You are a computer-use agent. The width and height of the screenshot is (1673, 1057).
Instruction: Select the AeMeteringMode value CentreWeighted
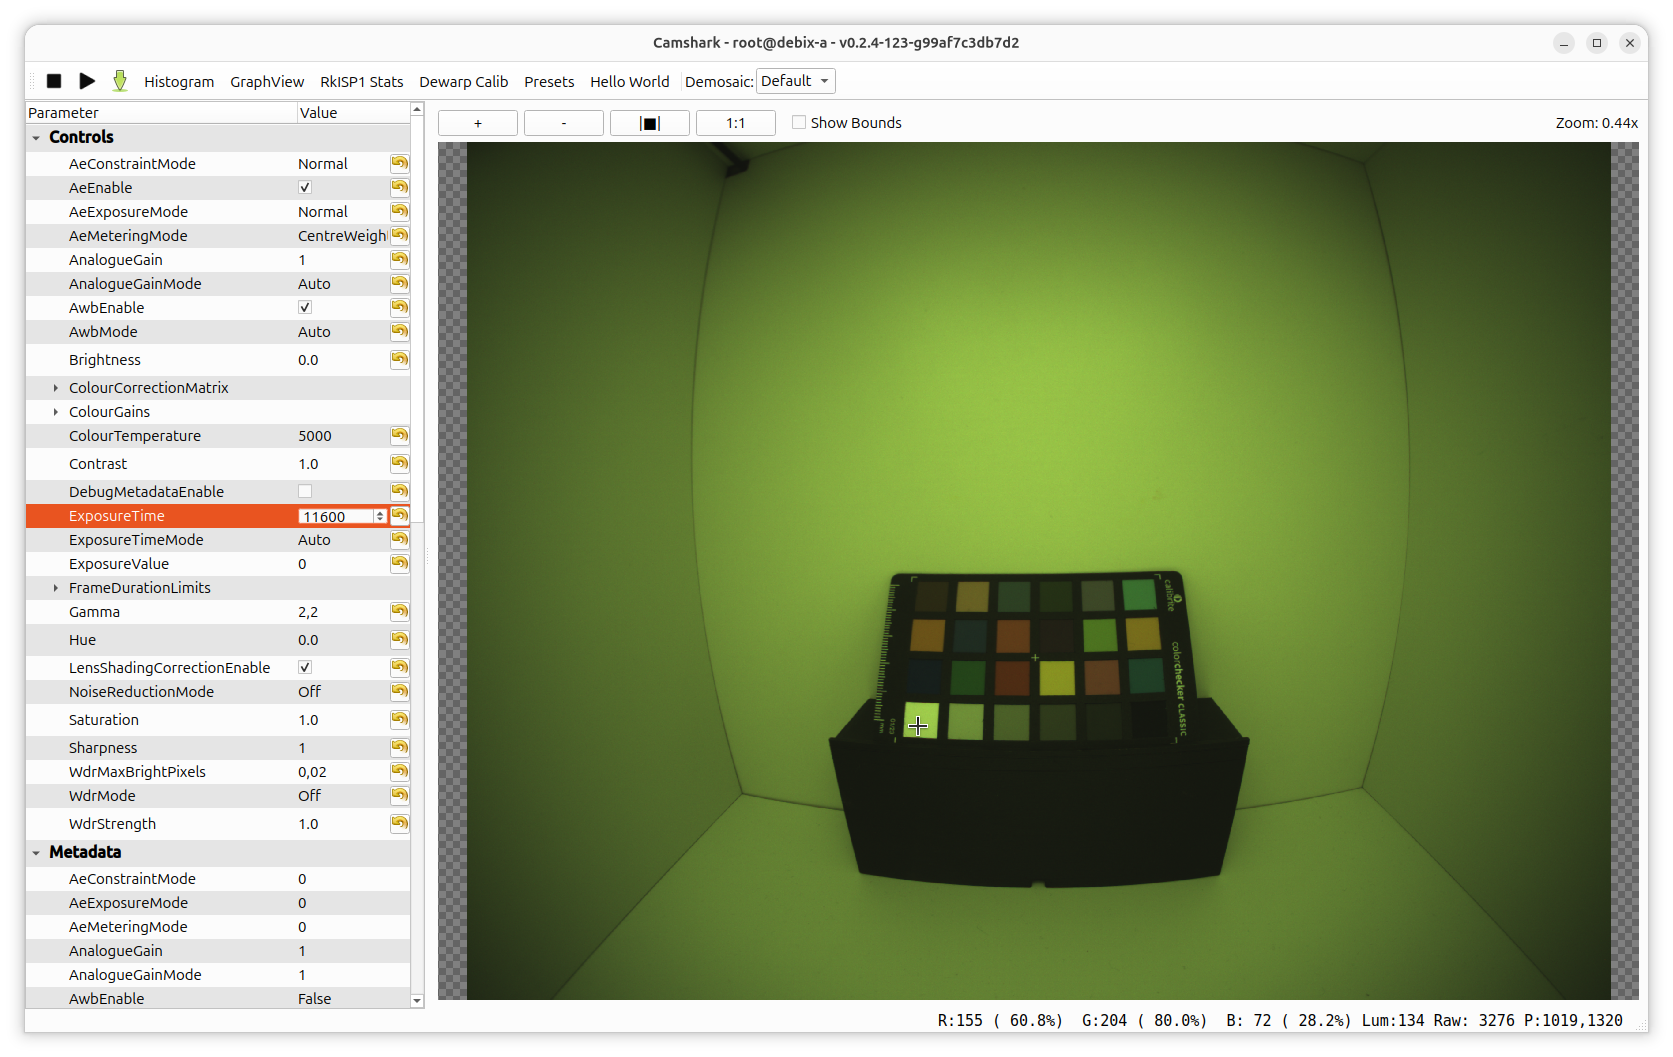click(x=342, y=236)
